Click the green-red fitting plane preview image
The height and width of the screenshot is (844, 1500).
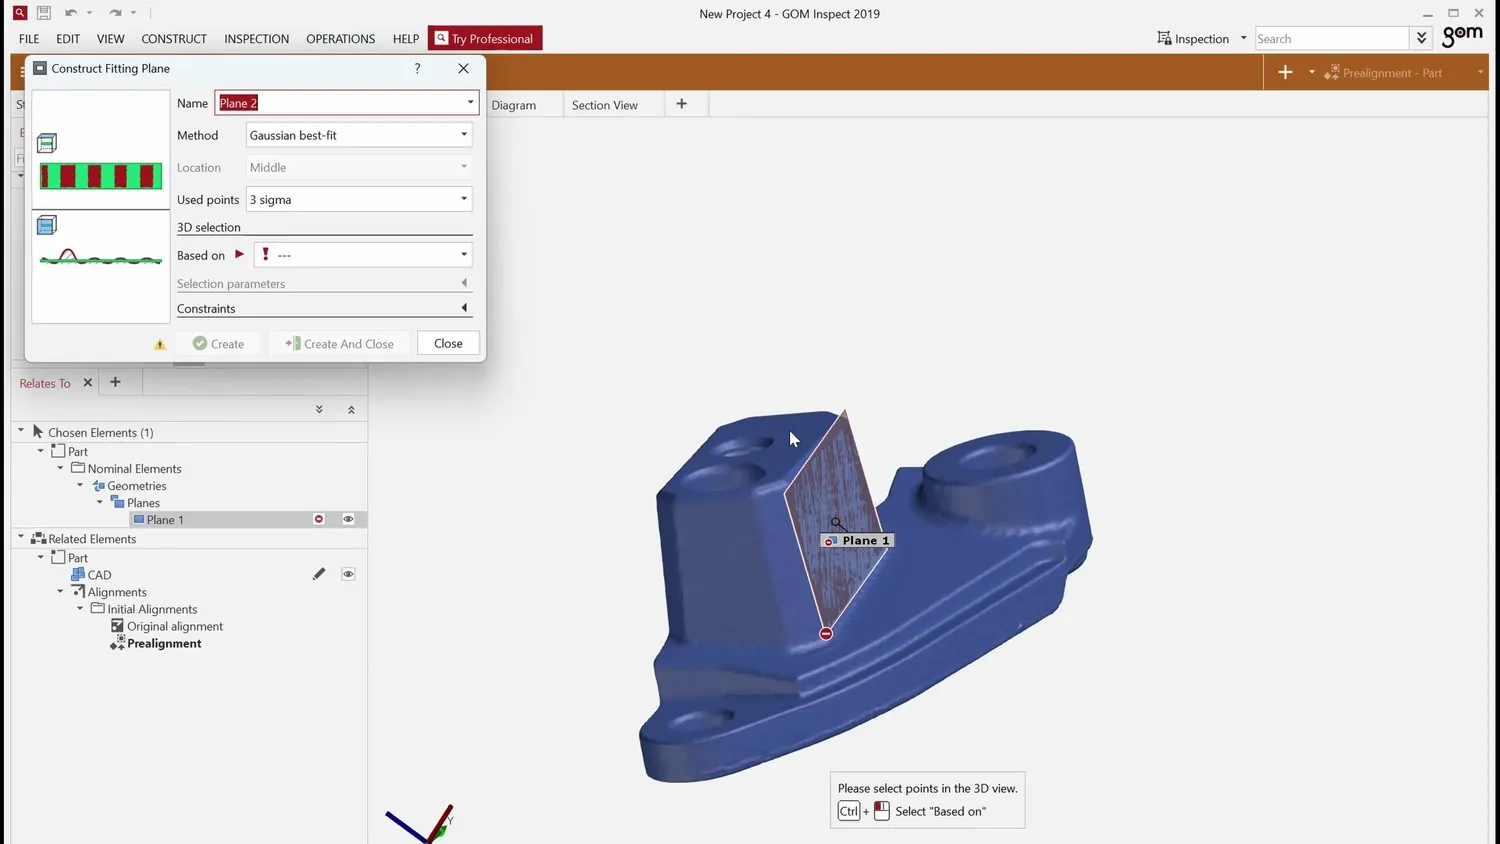101,176
